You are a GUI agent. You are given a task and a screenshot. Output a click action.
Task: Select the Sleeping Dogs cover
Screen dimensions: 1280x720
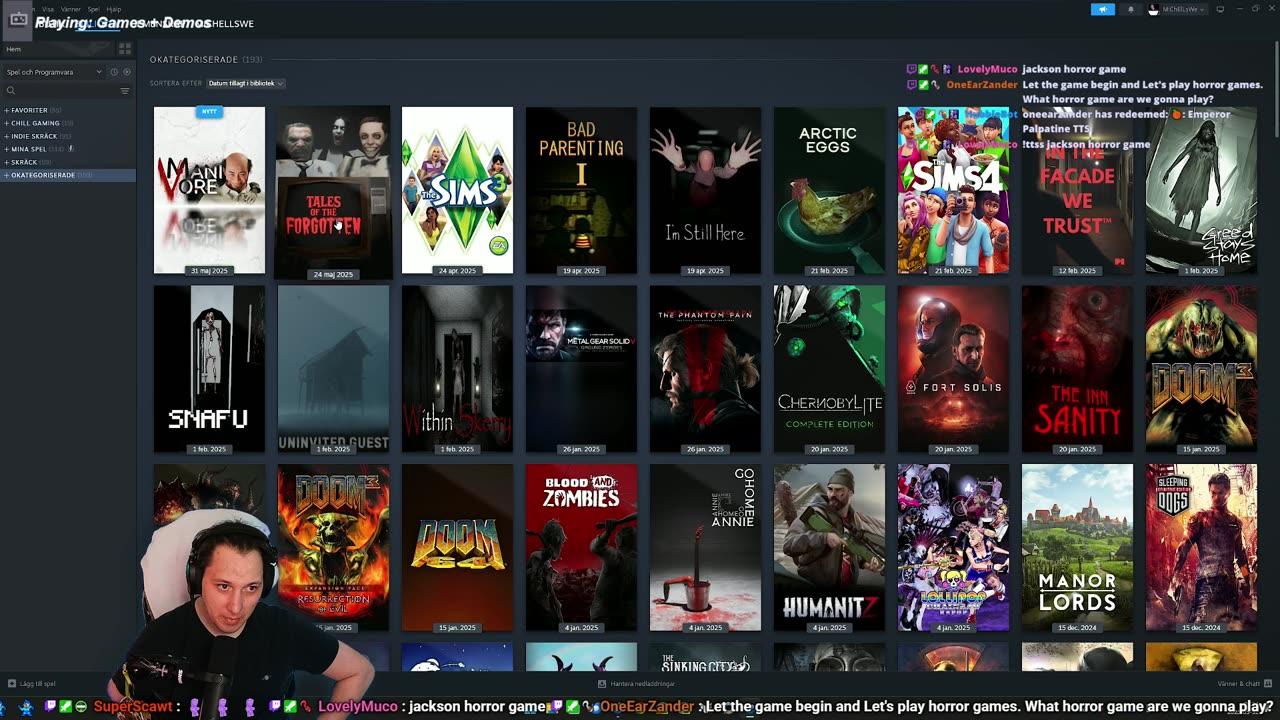click(x=1201, y=547)
